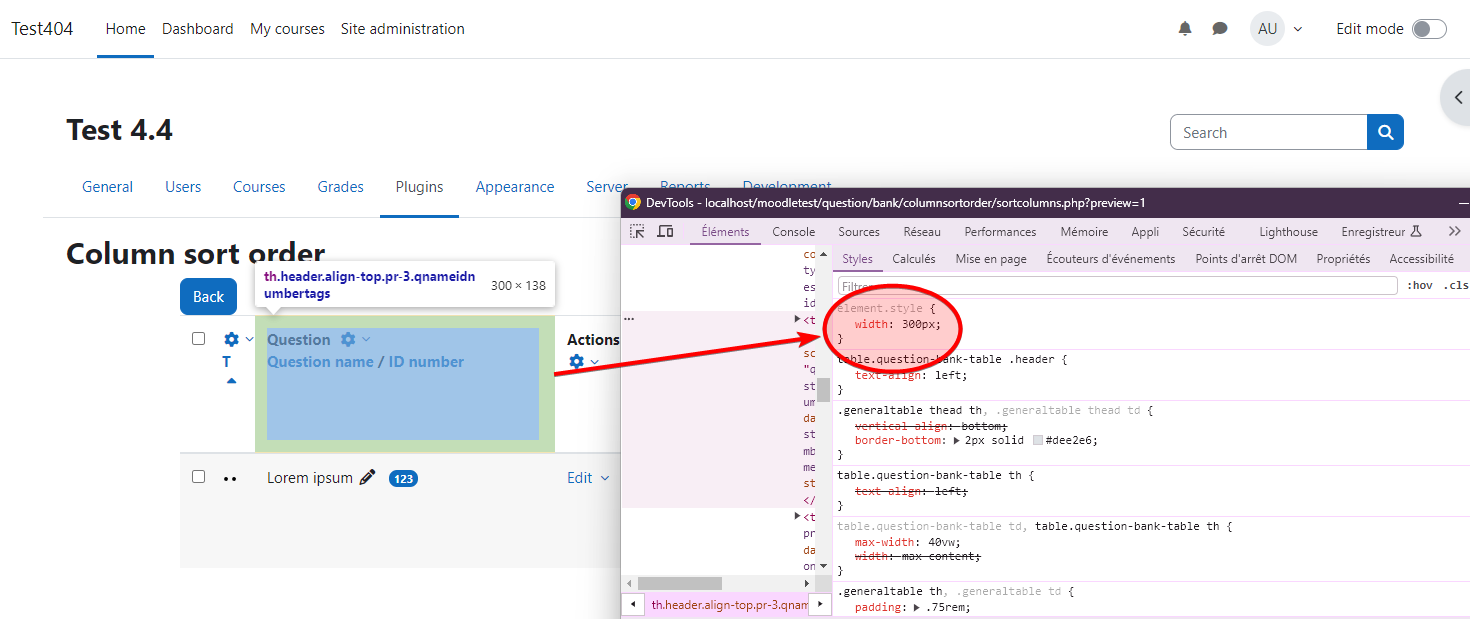Image resolution: width=1470 pixels, height=619 pixels.
Task: Click the breadcrumb right scroll arrow in DevTools
Action: (820, 605)
